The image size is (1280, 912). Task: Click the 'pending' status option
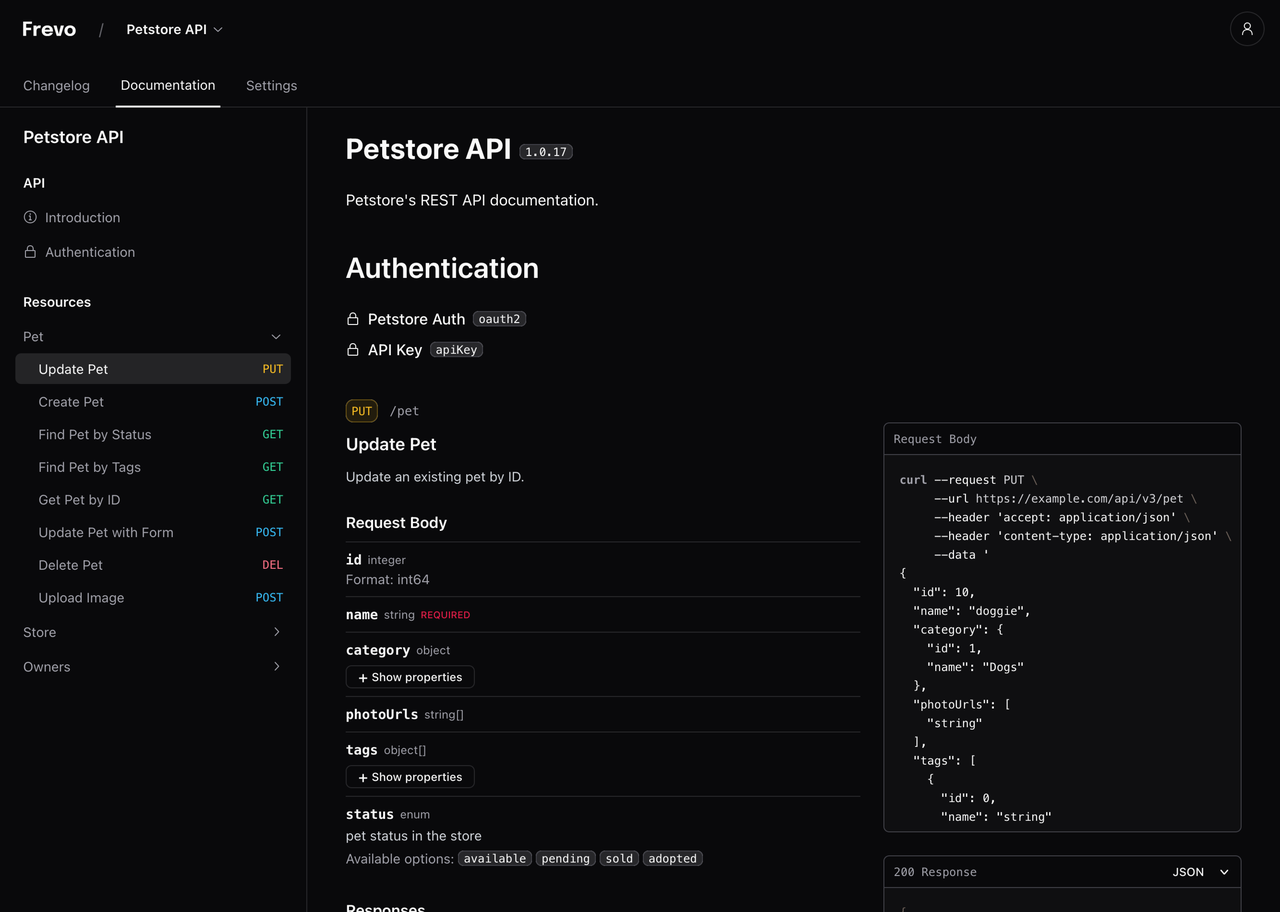pyautogui.click(x=566, y=859)
